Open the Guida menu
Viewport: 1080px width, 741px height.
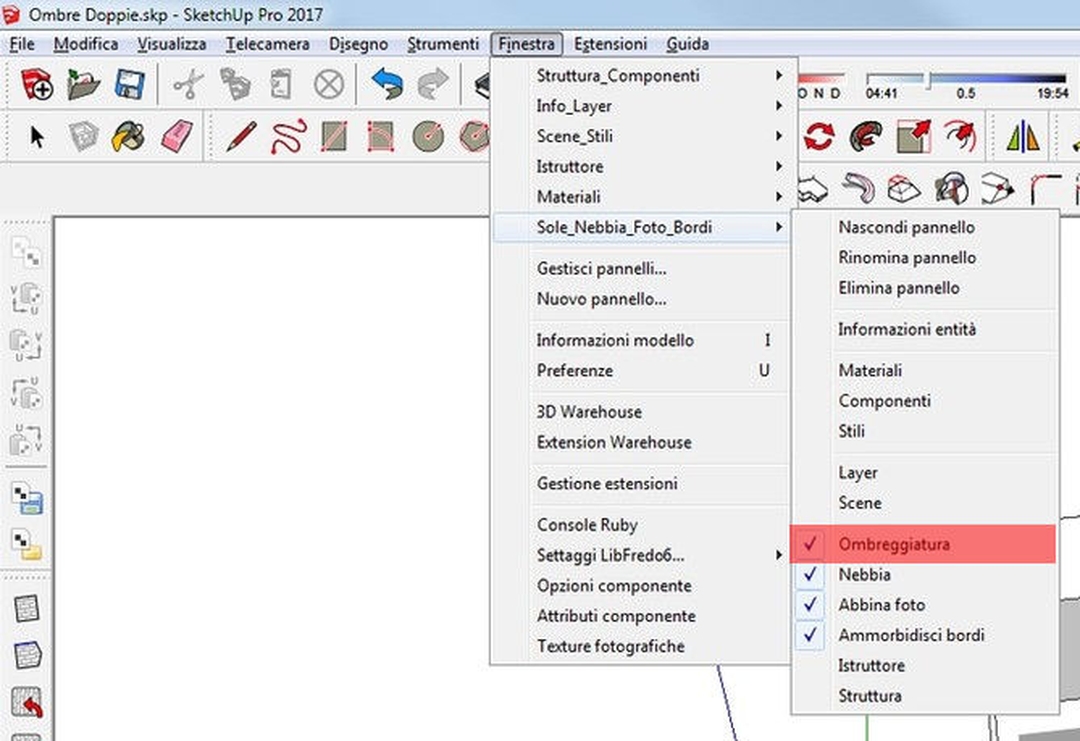click(x=687, y=44)
